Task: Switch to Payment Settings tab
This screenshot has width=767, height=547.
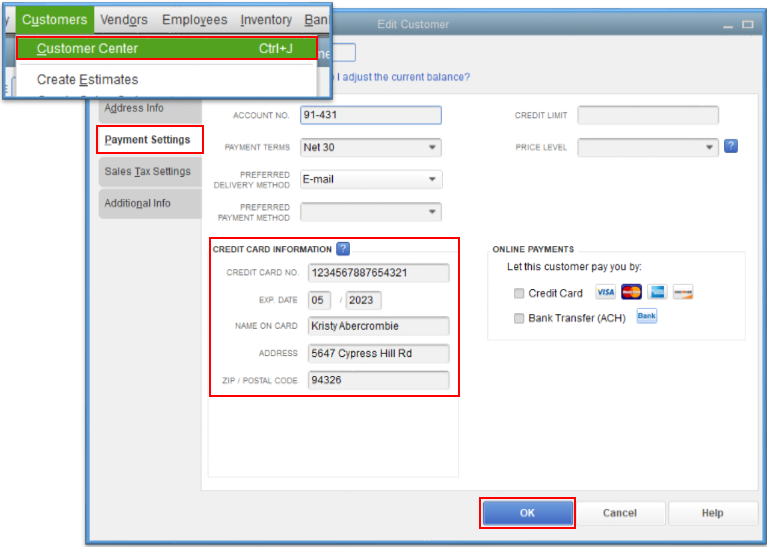Action: (x=150, y=140)
